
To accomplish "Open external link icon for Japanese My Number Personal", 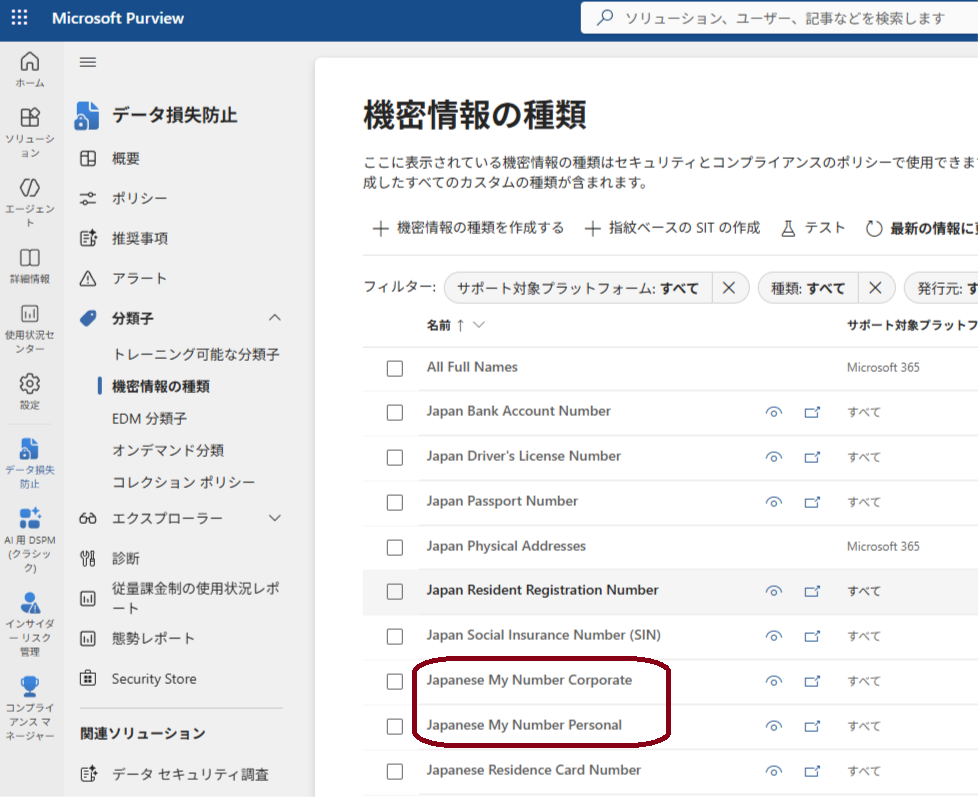I will (812, 726).
